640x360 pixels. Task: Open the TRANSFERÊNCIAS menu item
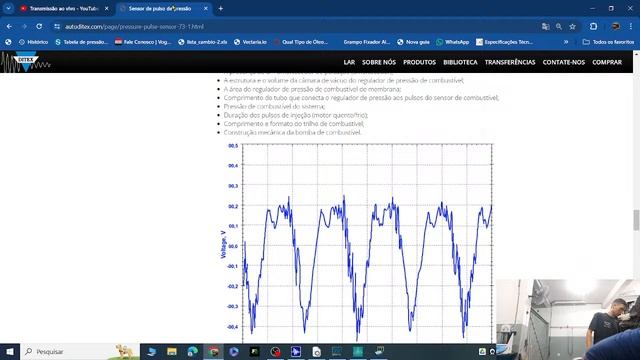(x=510, y=62)
